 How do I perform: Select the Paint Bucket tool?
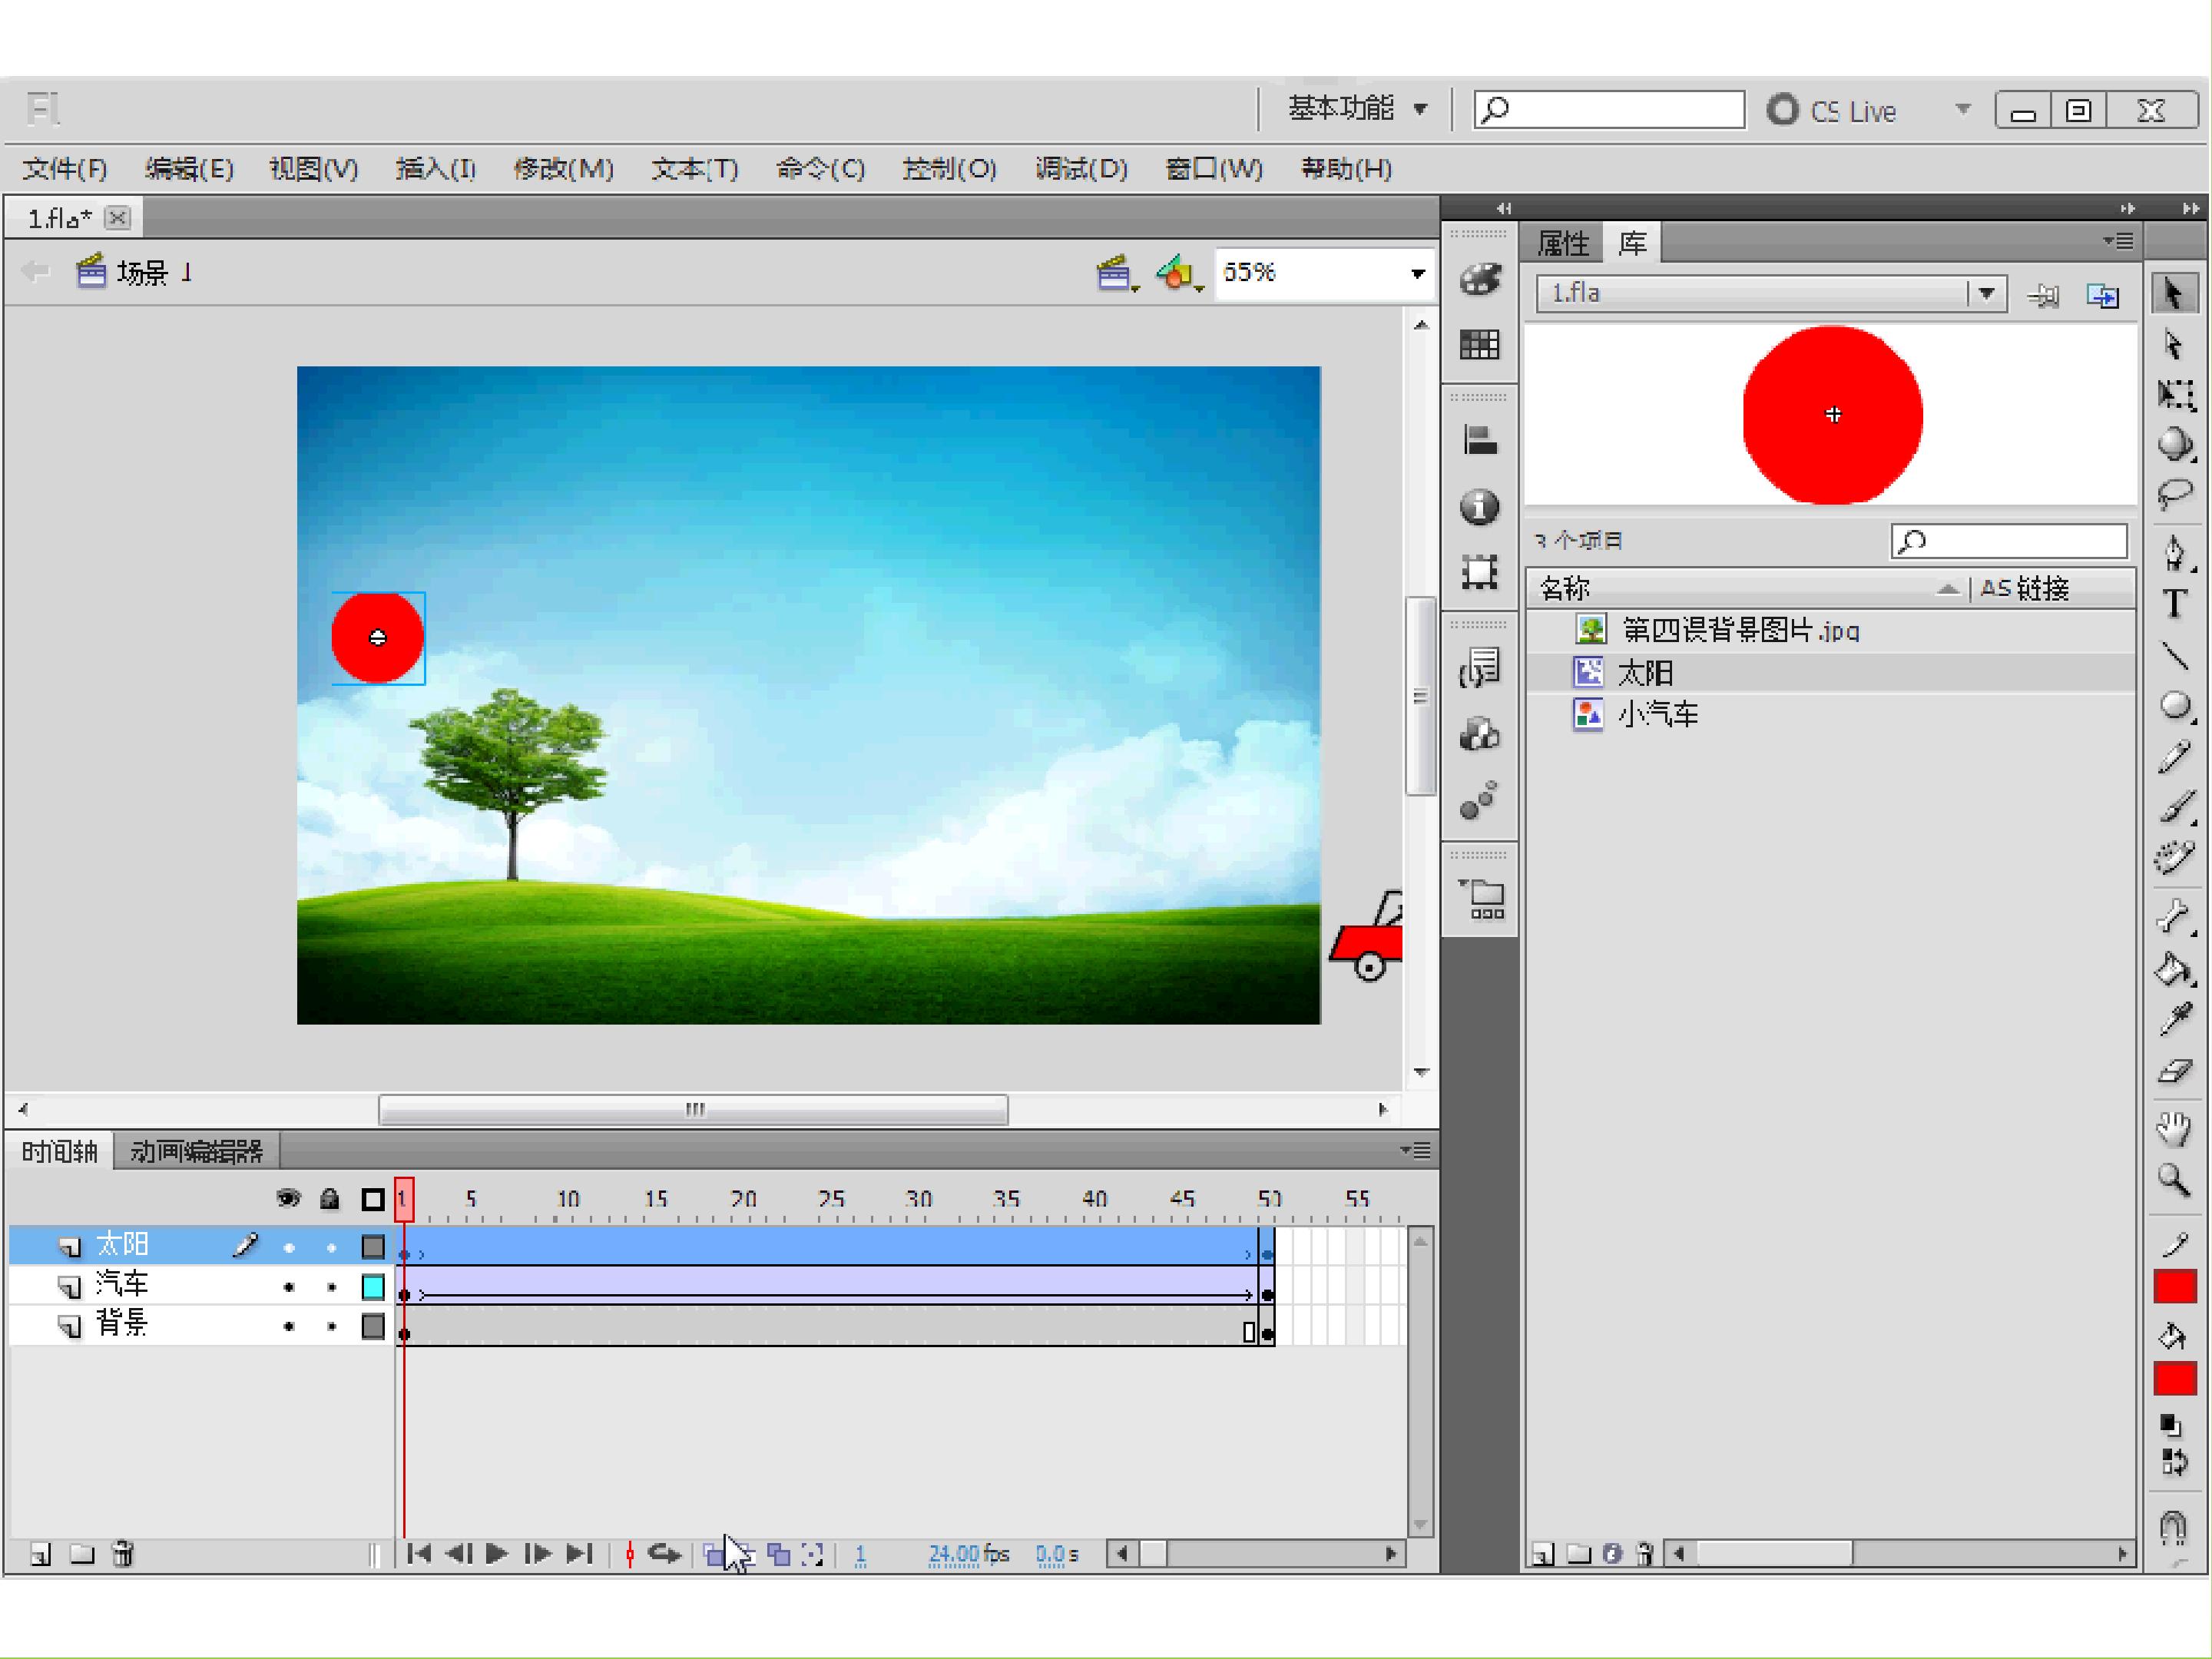(x=2174, y=969)
